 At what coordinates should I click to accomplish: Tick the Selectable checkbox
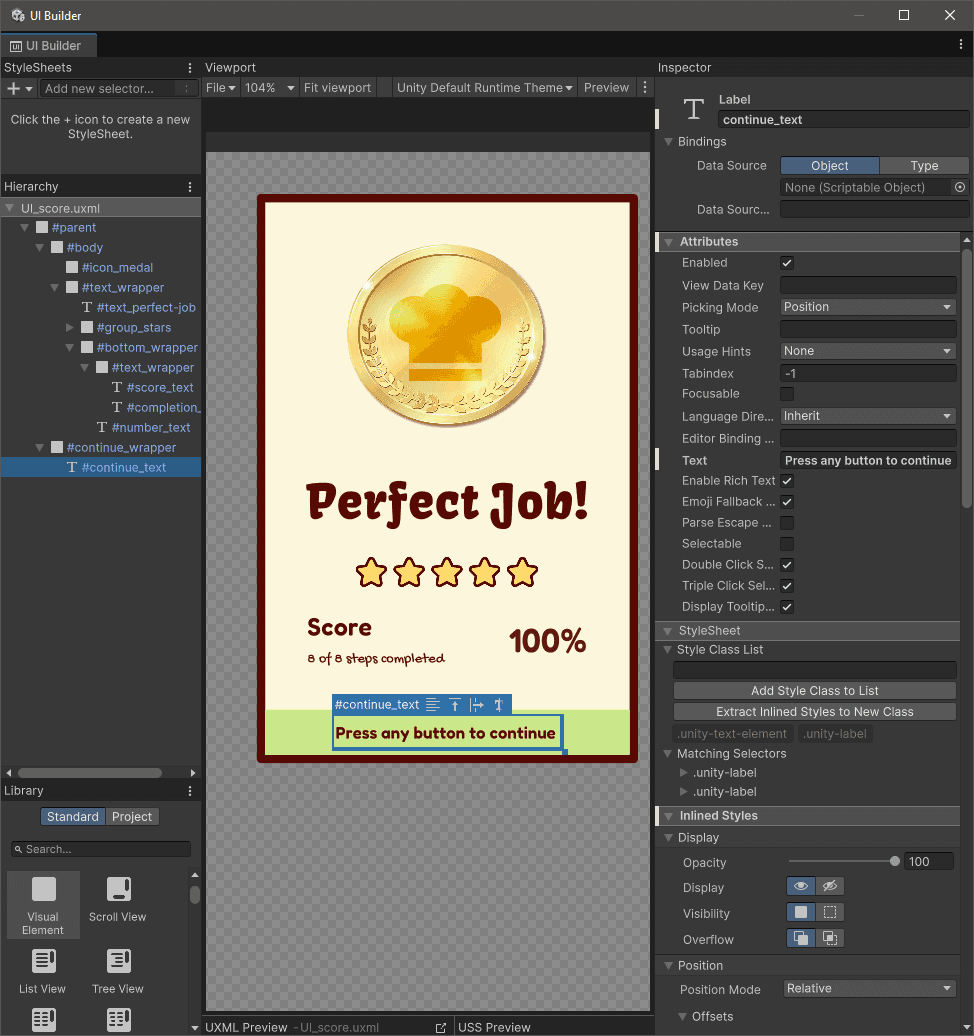[787, 544]
